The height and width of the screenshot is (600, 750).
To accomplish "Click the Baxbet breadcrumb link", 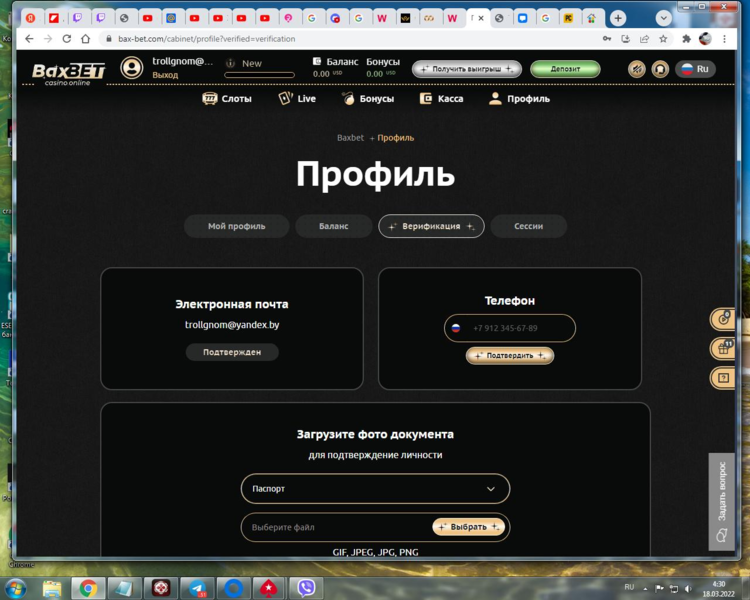I will [x=350, y=138].
